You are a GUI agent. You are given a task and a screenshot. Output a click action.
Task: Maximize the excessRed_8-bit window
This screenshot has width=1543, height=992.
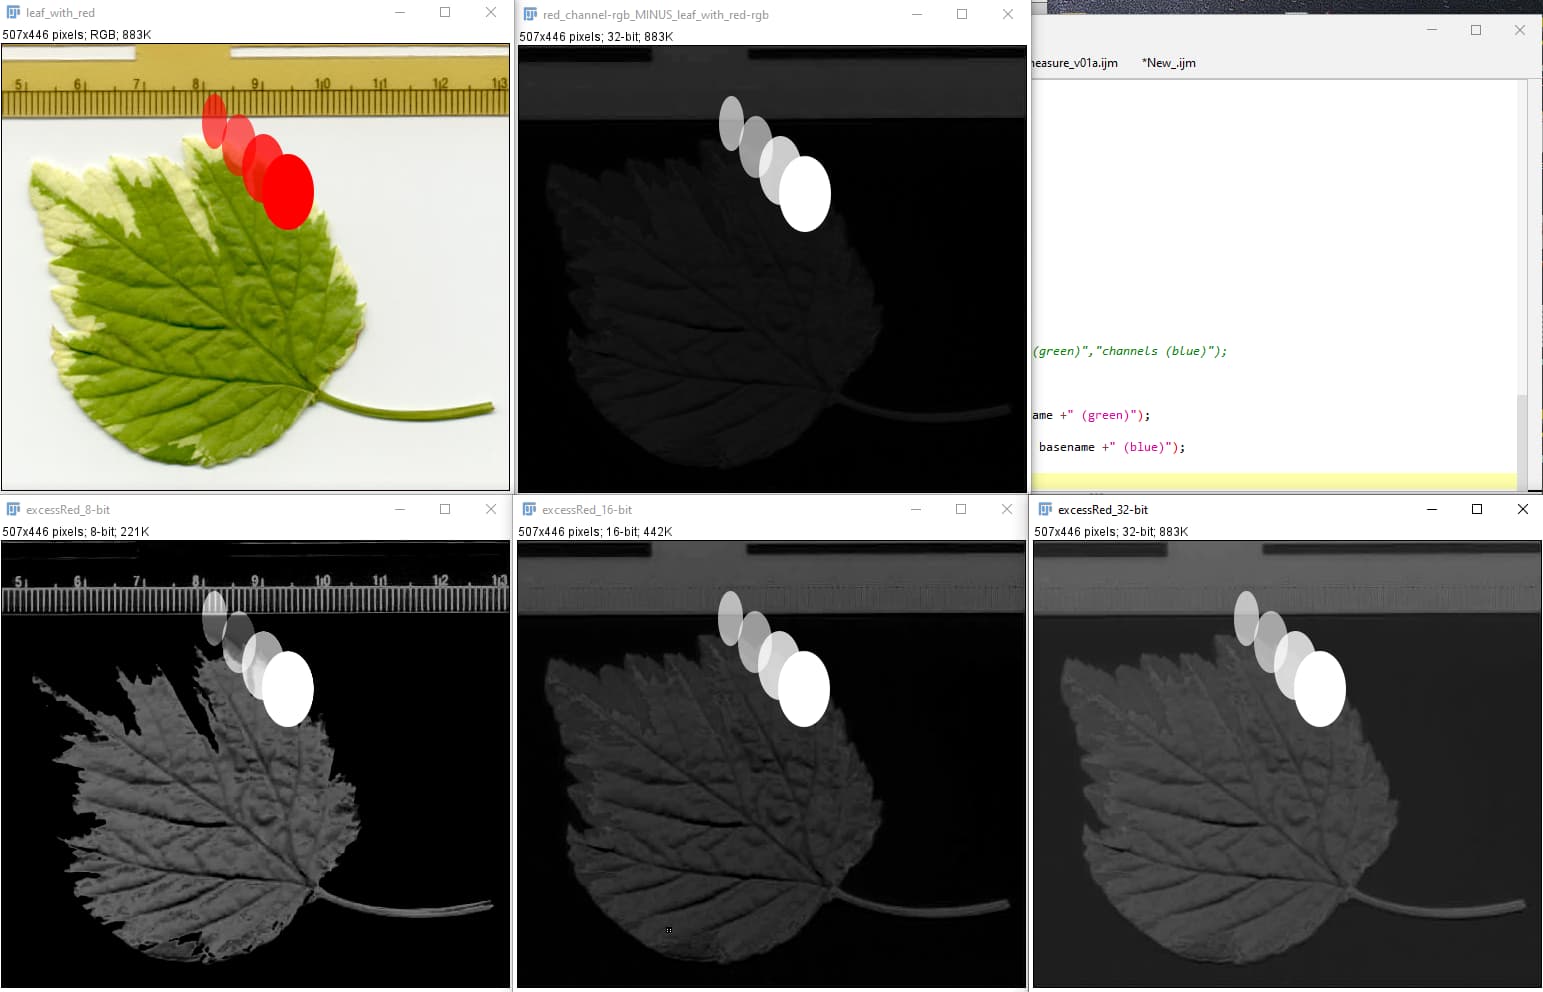[445, 509]
